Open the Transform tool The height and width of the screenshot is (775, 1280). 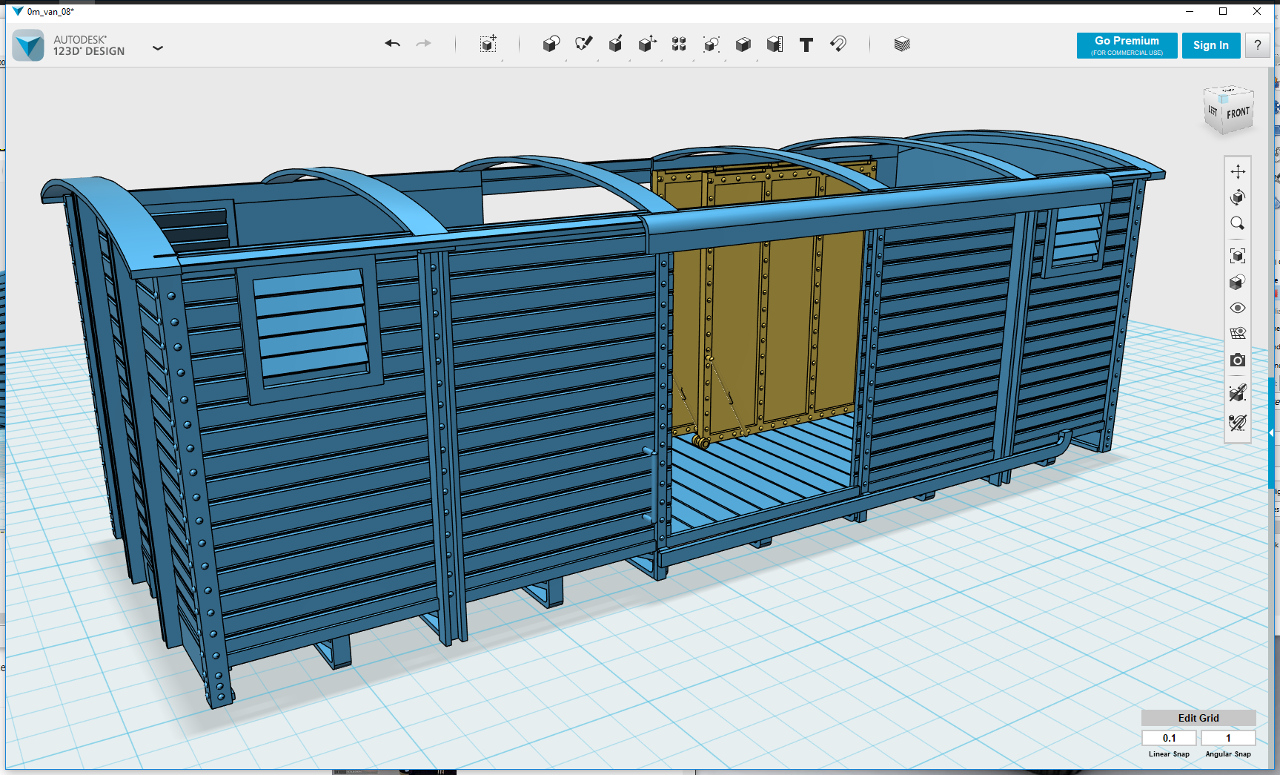coord(488,44)
